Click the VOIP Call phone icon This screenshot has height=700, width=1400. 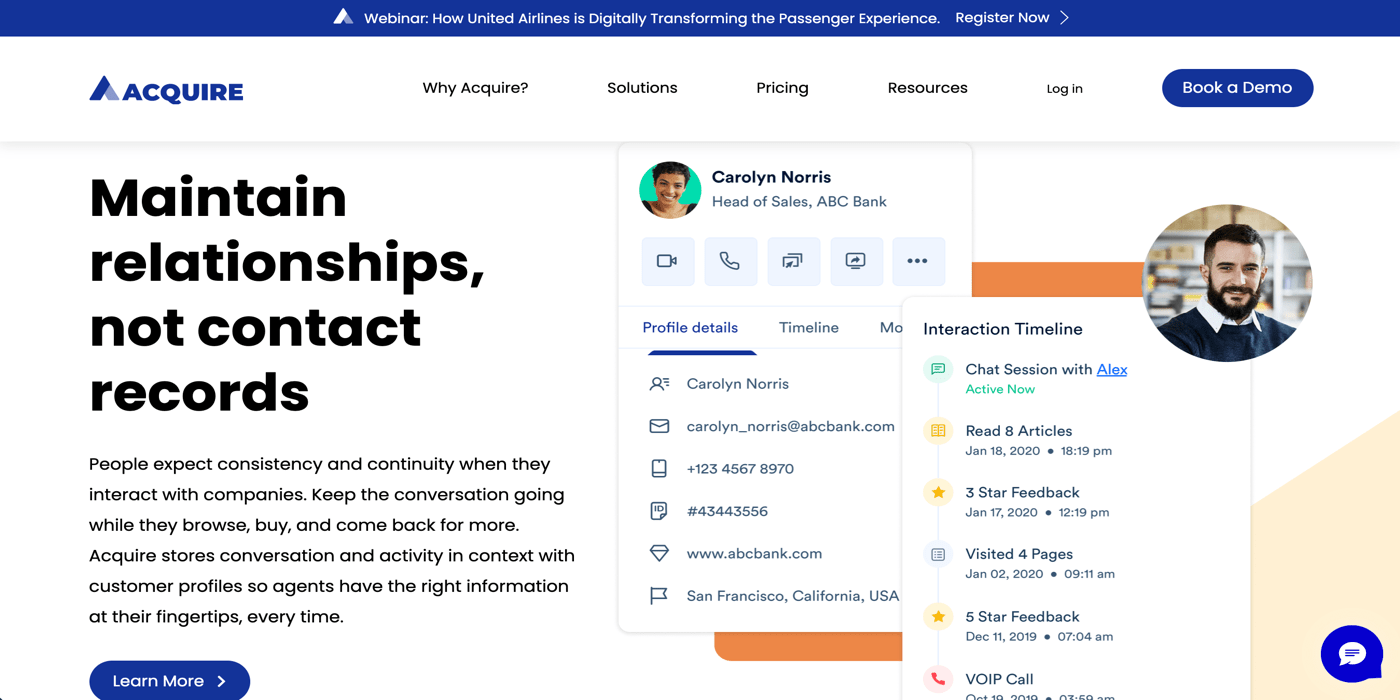pos(938,679)
